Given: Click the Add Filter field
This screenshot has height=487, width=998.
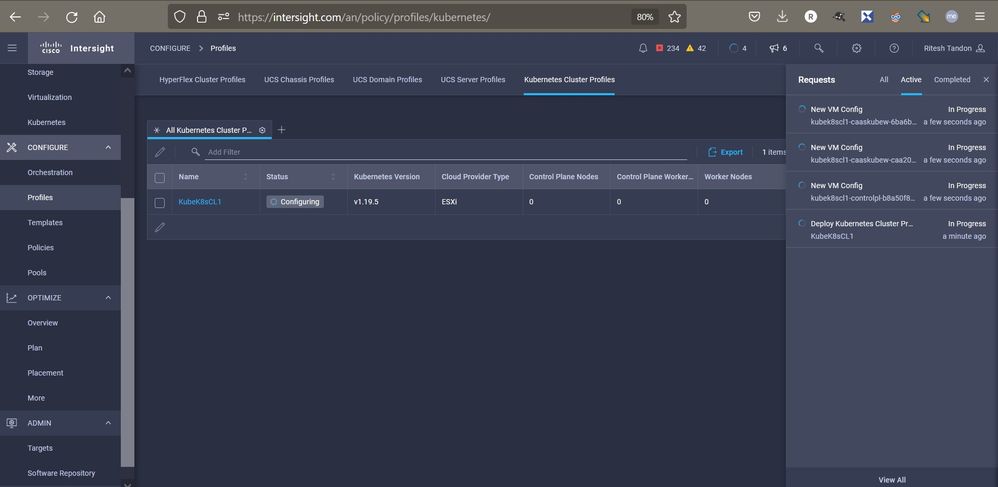Looking at the screenshot, I should (447, 152).
